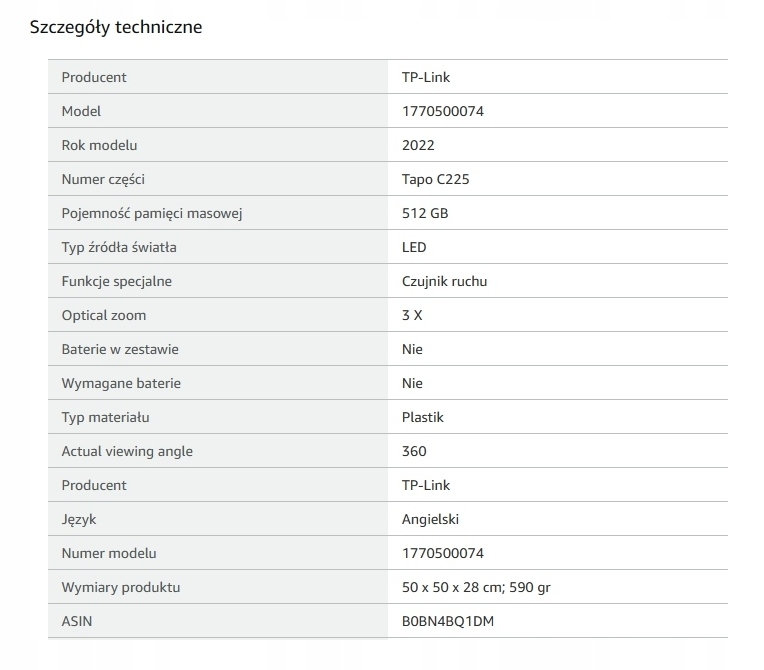This screenshot has width=764, height=670.
Task: Click the Czujnik ruchu special feature
Action: (x=444, y=281)
